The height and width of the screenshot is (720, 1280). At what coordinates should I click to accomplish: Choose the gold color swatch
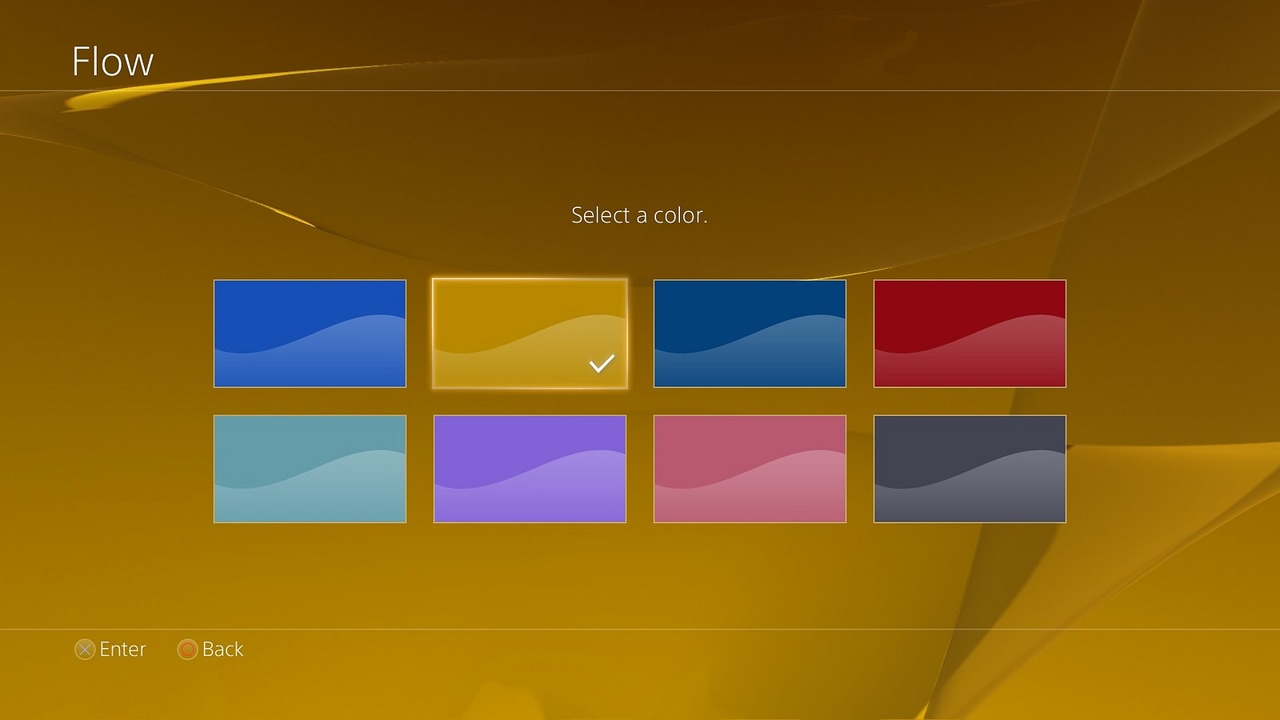tap(529, 333)
